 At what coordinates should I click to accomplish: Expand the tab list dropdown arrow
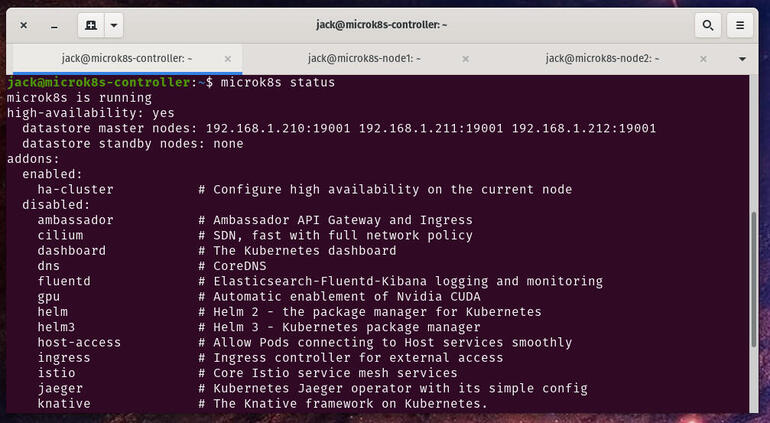click(x=742, y=59)
